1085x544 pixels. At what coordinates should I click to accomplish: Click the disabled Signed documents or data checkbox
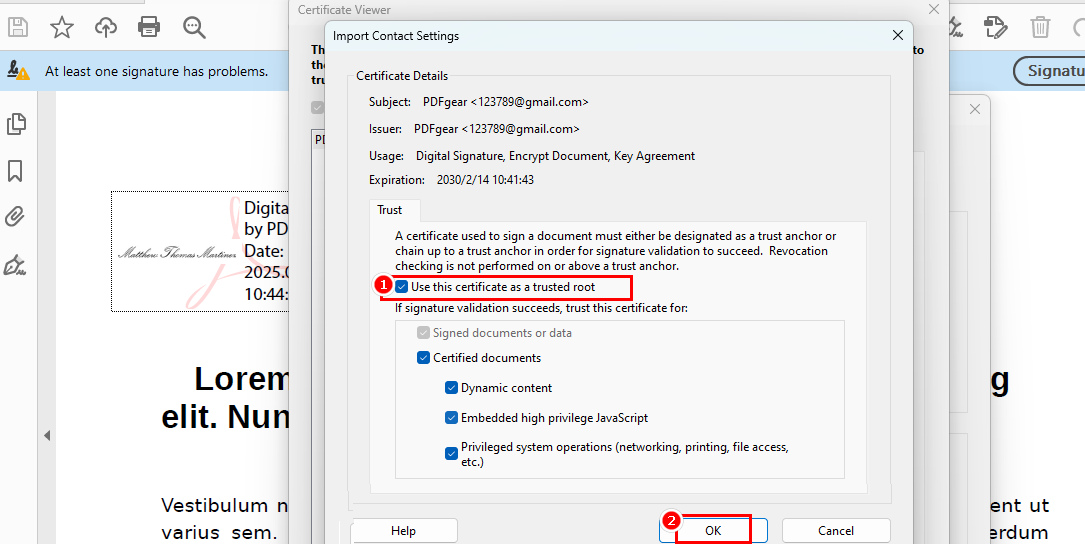pyautogui.click(x=423, y=333)
